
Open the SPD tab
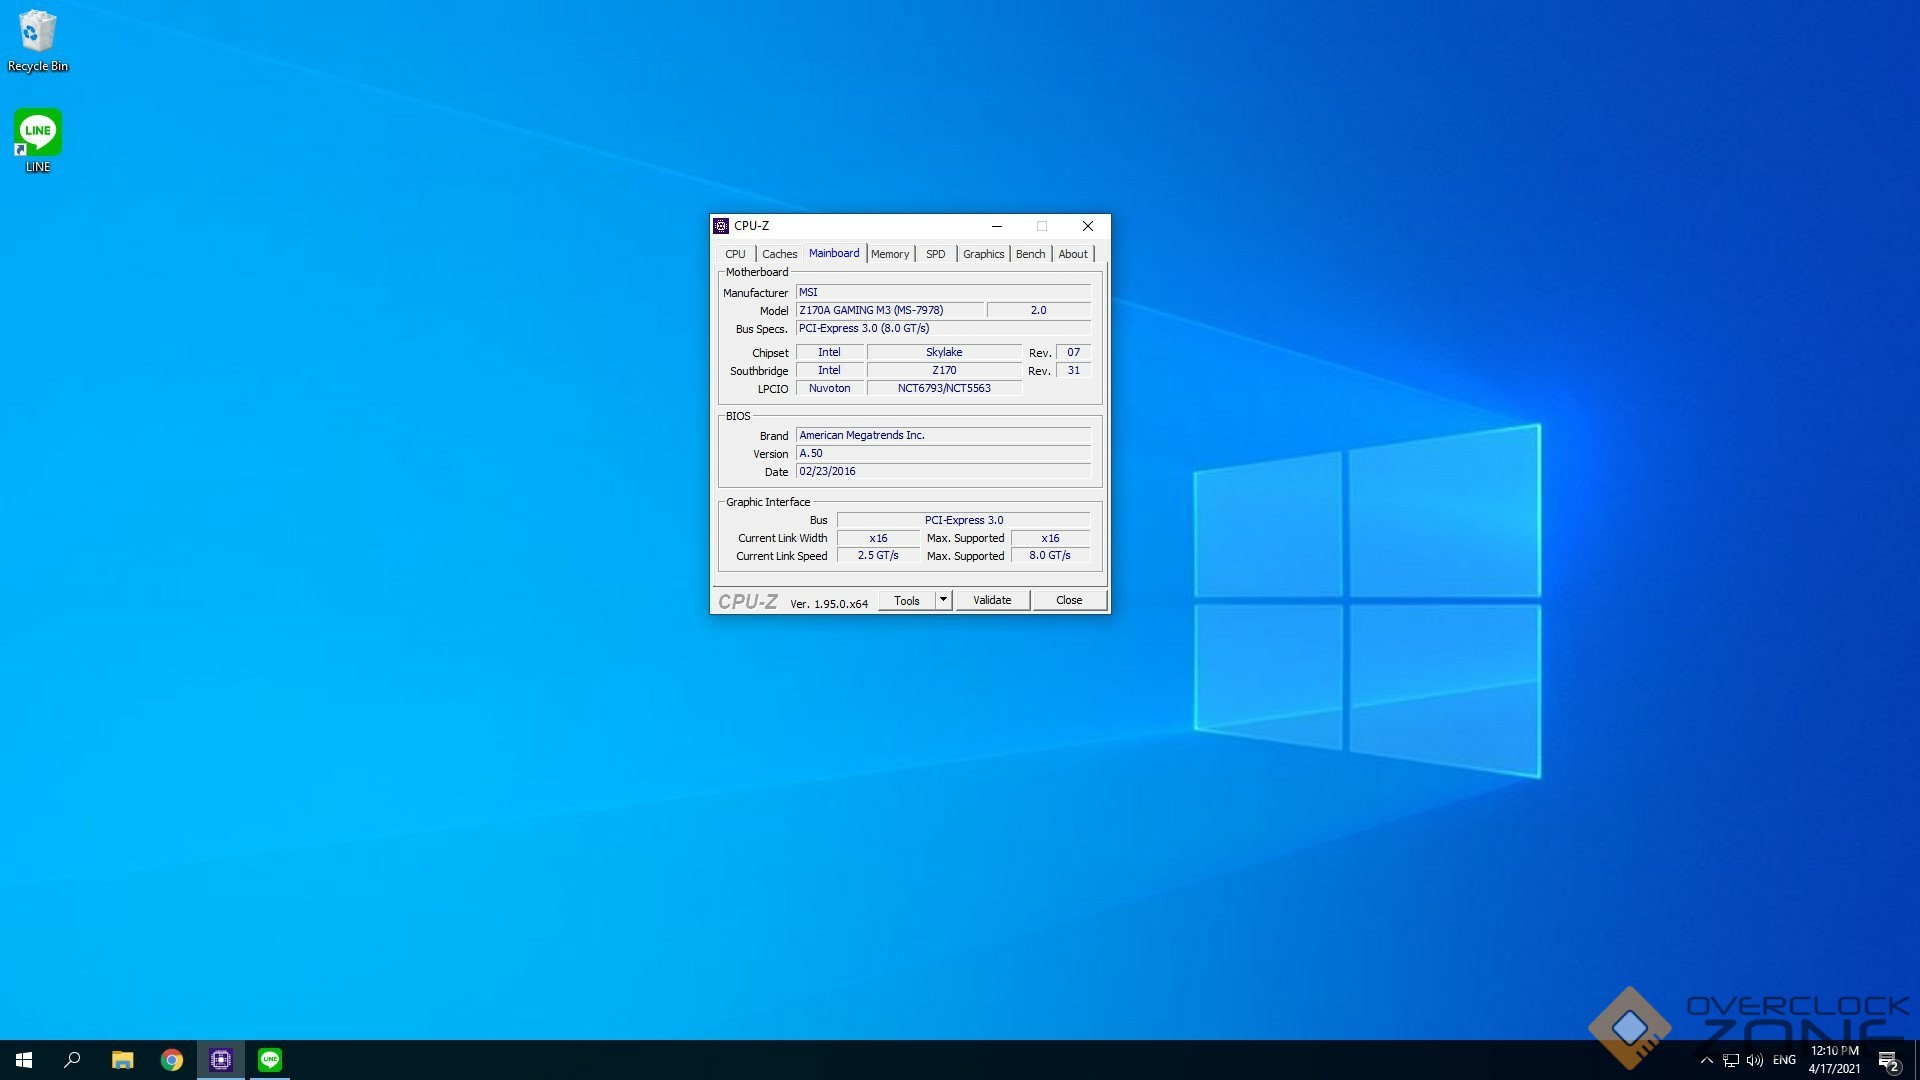click(935, 254)
